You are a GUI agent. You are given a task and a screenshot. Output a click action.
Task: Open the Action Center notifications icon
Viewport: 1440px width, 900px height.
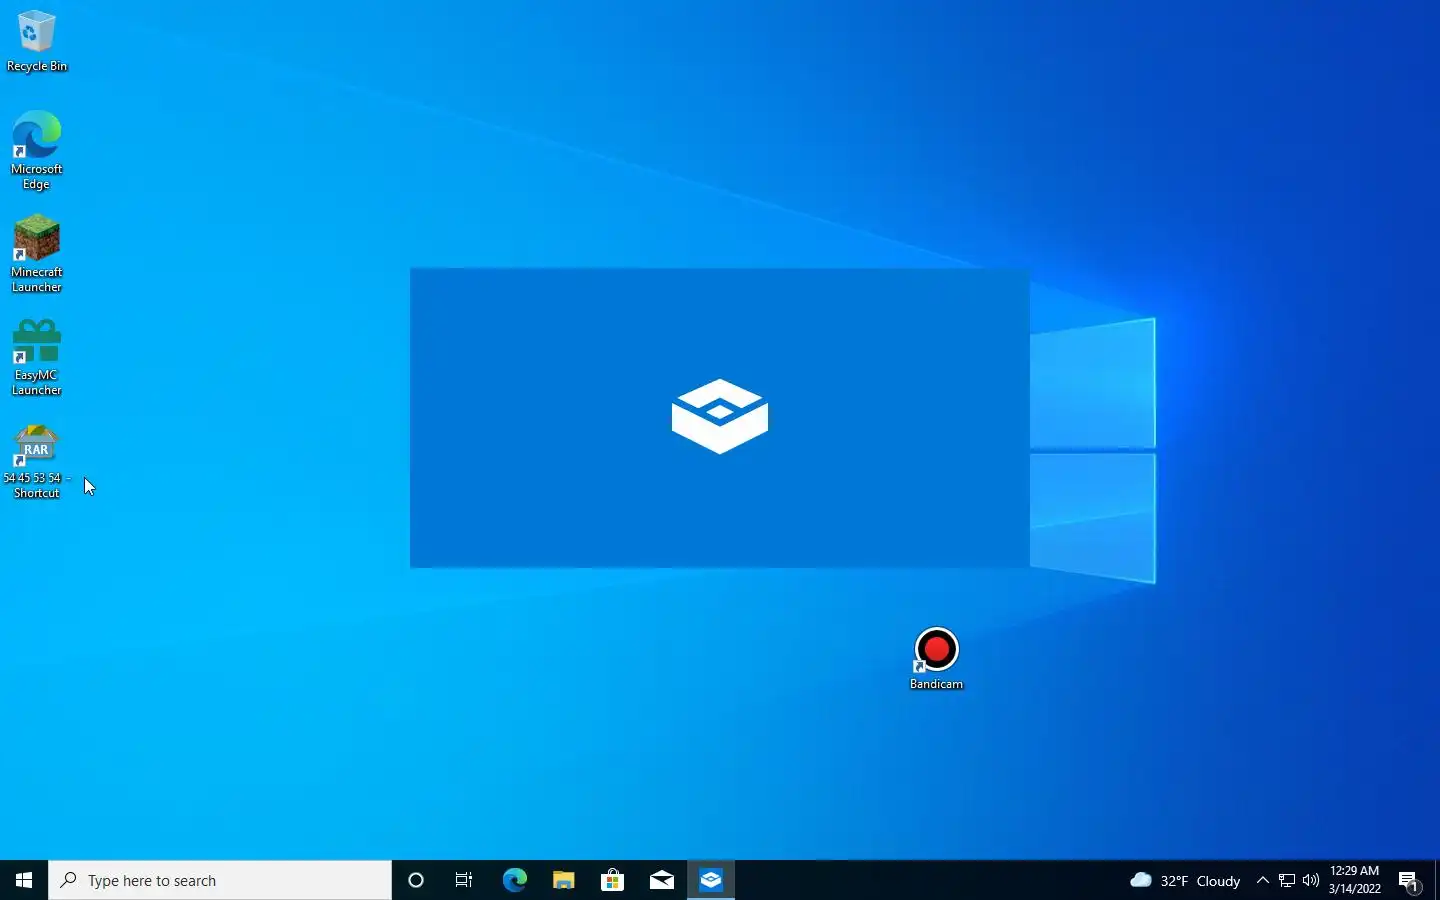[x=1409, y=880]
